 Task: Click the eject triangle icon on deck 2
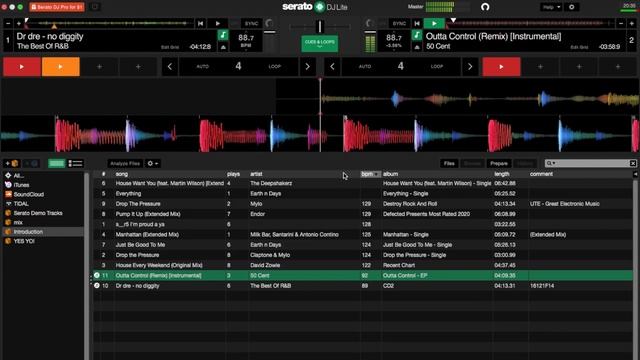pos(417,47)
